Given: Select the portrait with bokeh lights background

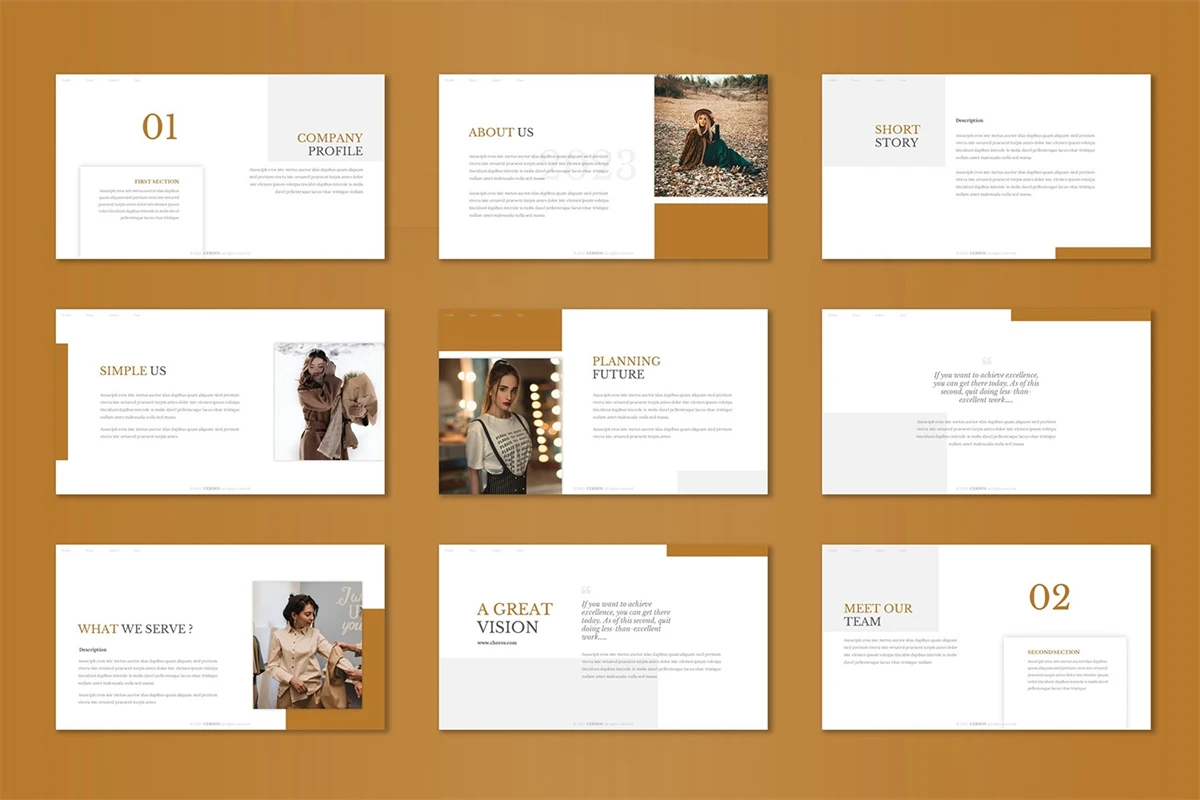Looking at the screenshot, I should coord(500,426).
